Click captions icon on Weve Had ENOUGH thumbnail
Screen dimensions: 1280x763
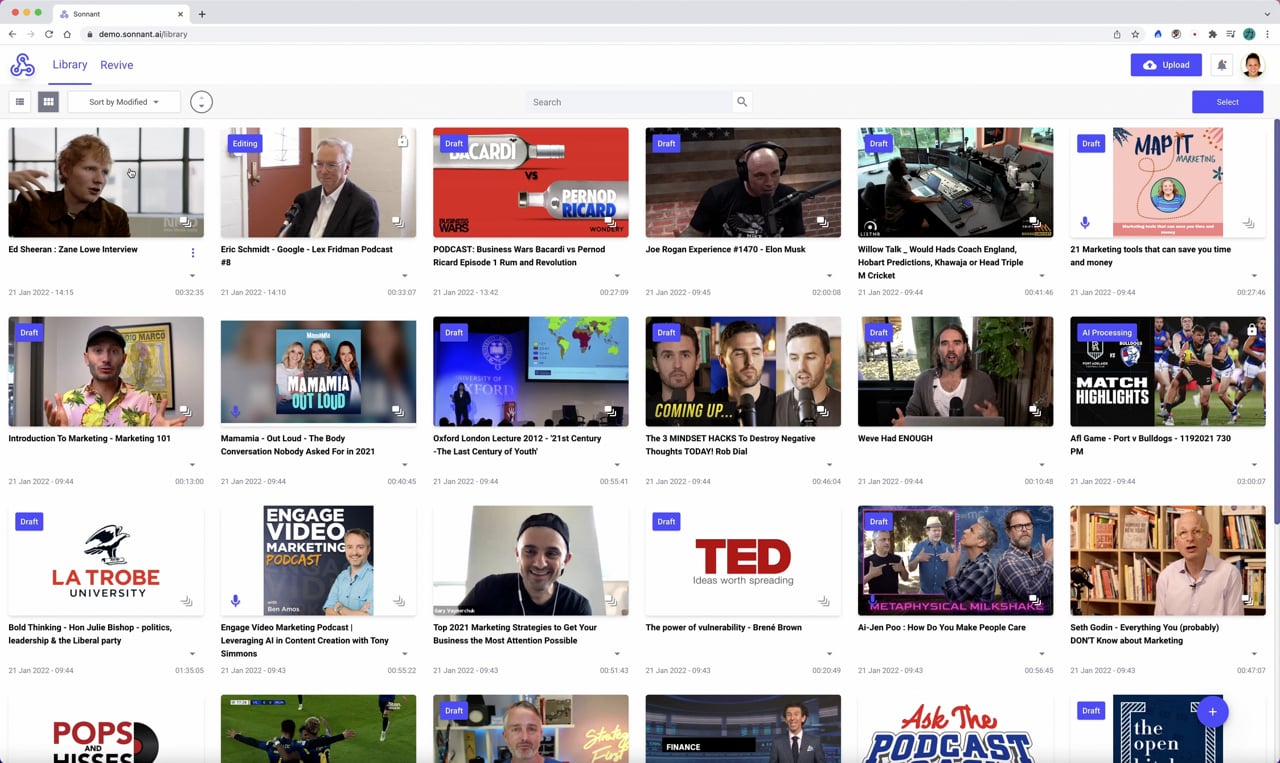tap(1035, 411)
